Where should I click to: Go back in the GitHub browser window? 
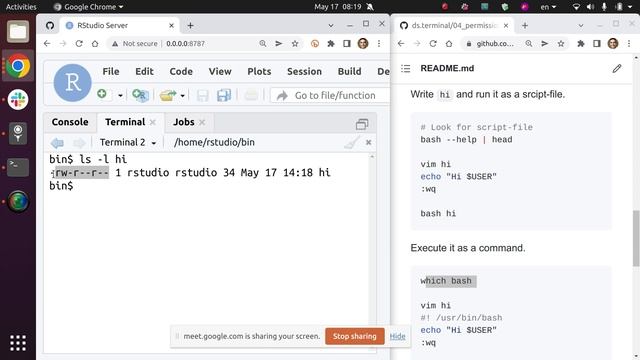[x=401, y=44]
